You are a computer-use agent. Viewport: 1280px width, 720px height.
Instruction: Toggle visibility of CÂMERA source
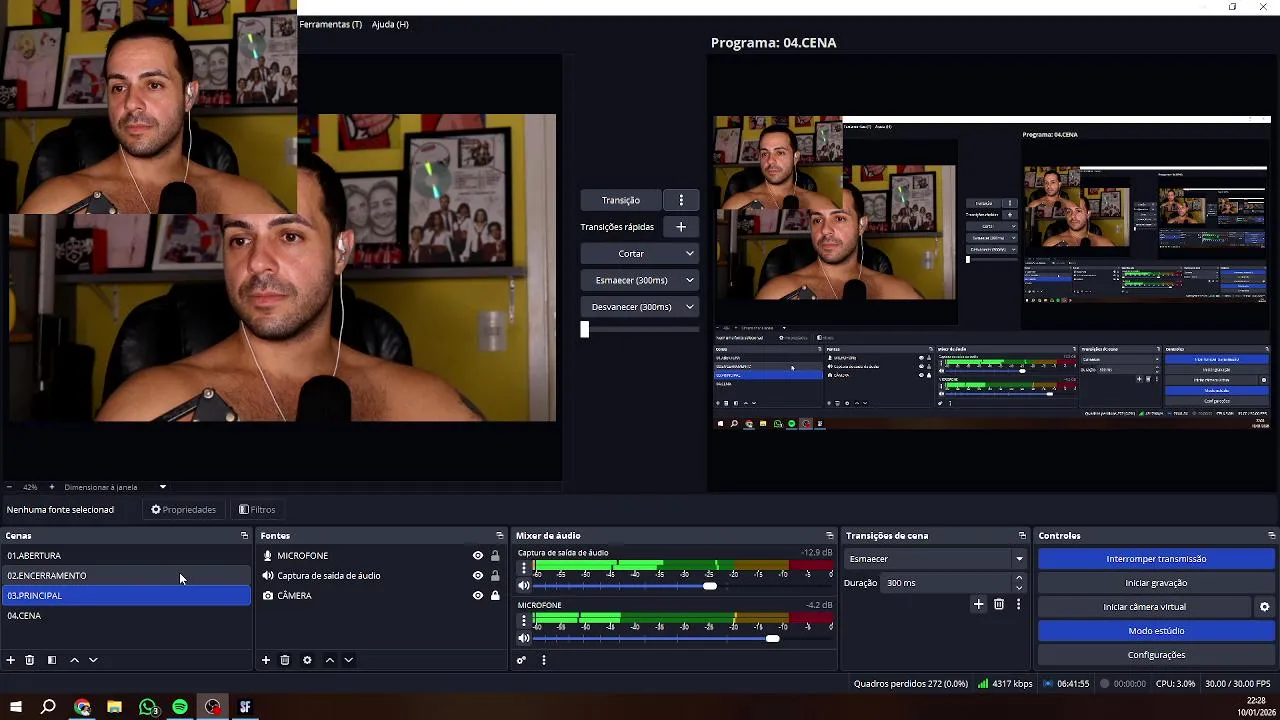point(478,596)
